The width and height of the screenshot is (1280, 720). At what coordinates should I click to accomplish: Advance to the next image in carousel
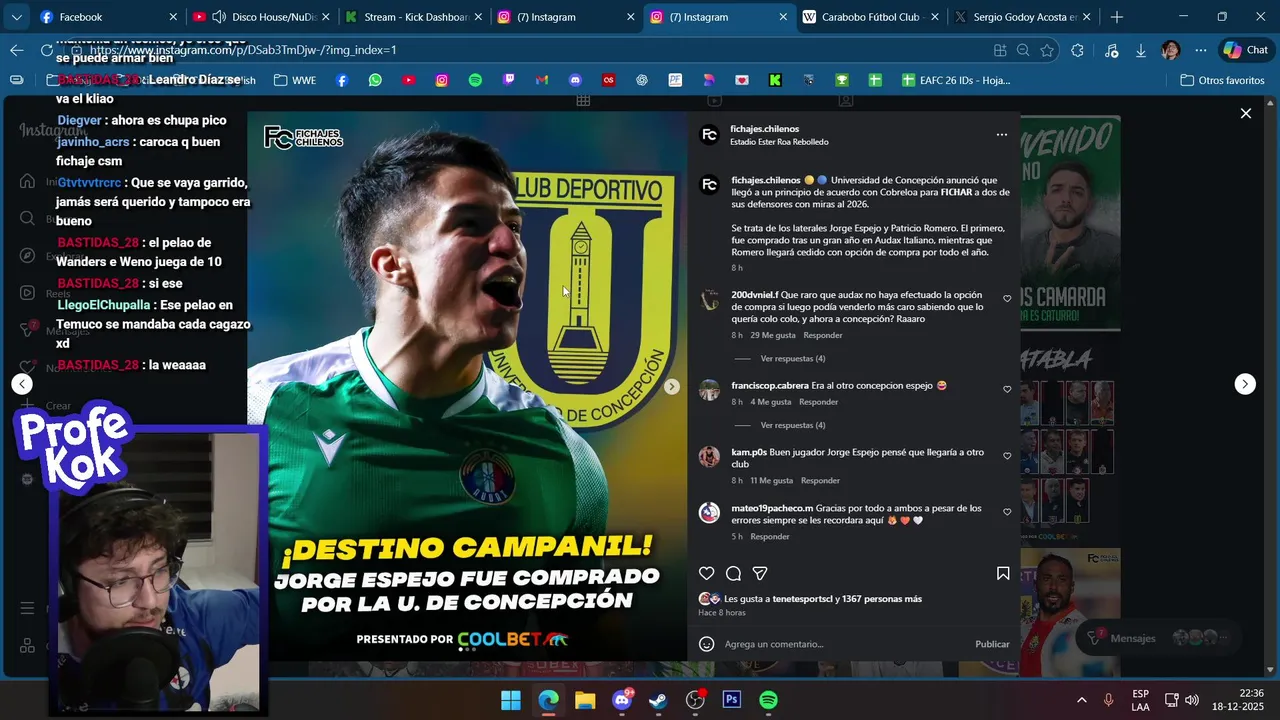(672, 386)
